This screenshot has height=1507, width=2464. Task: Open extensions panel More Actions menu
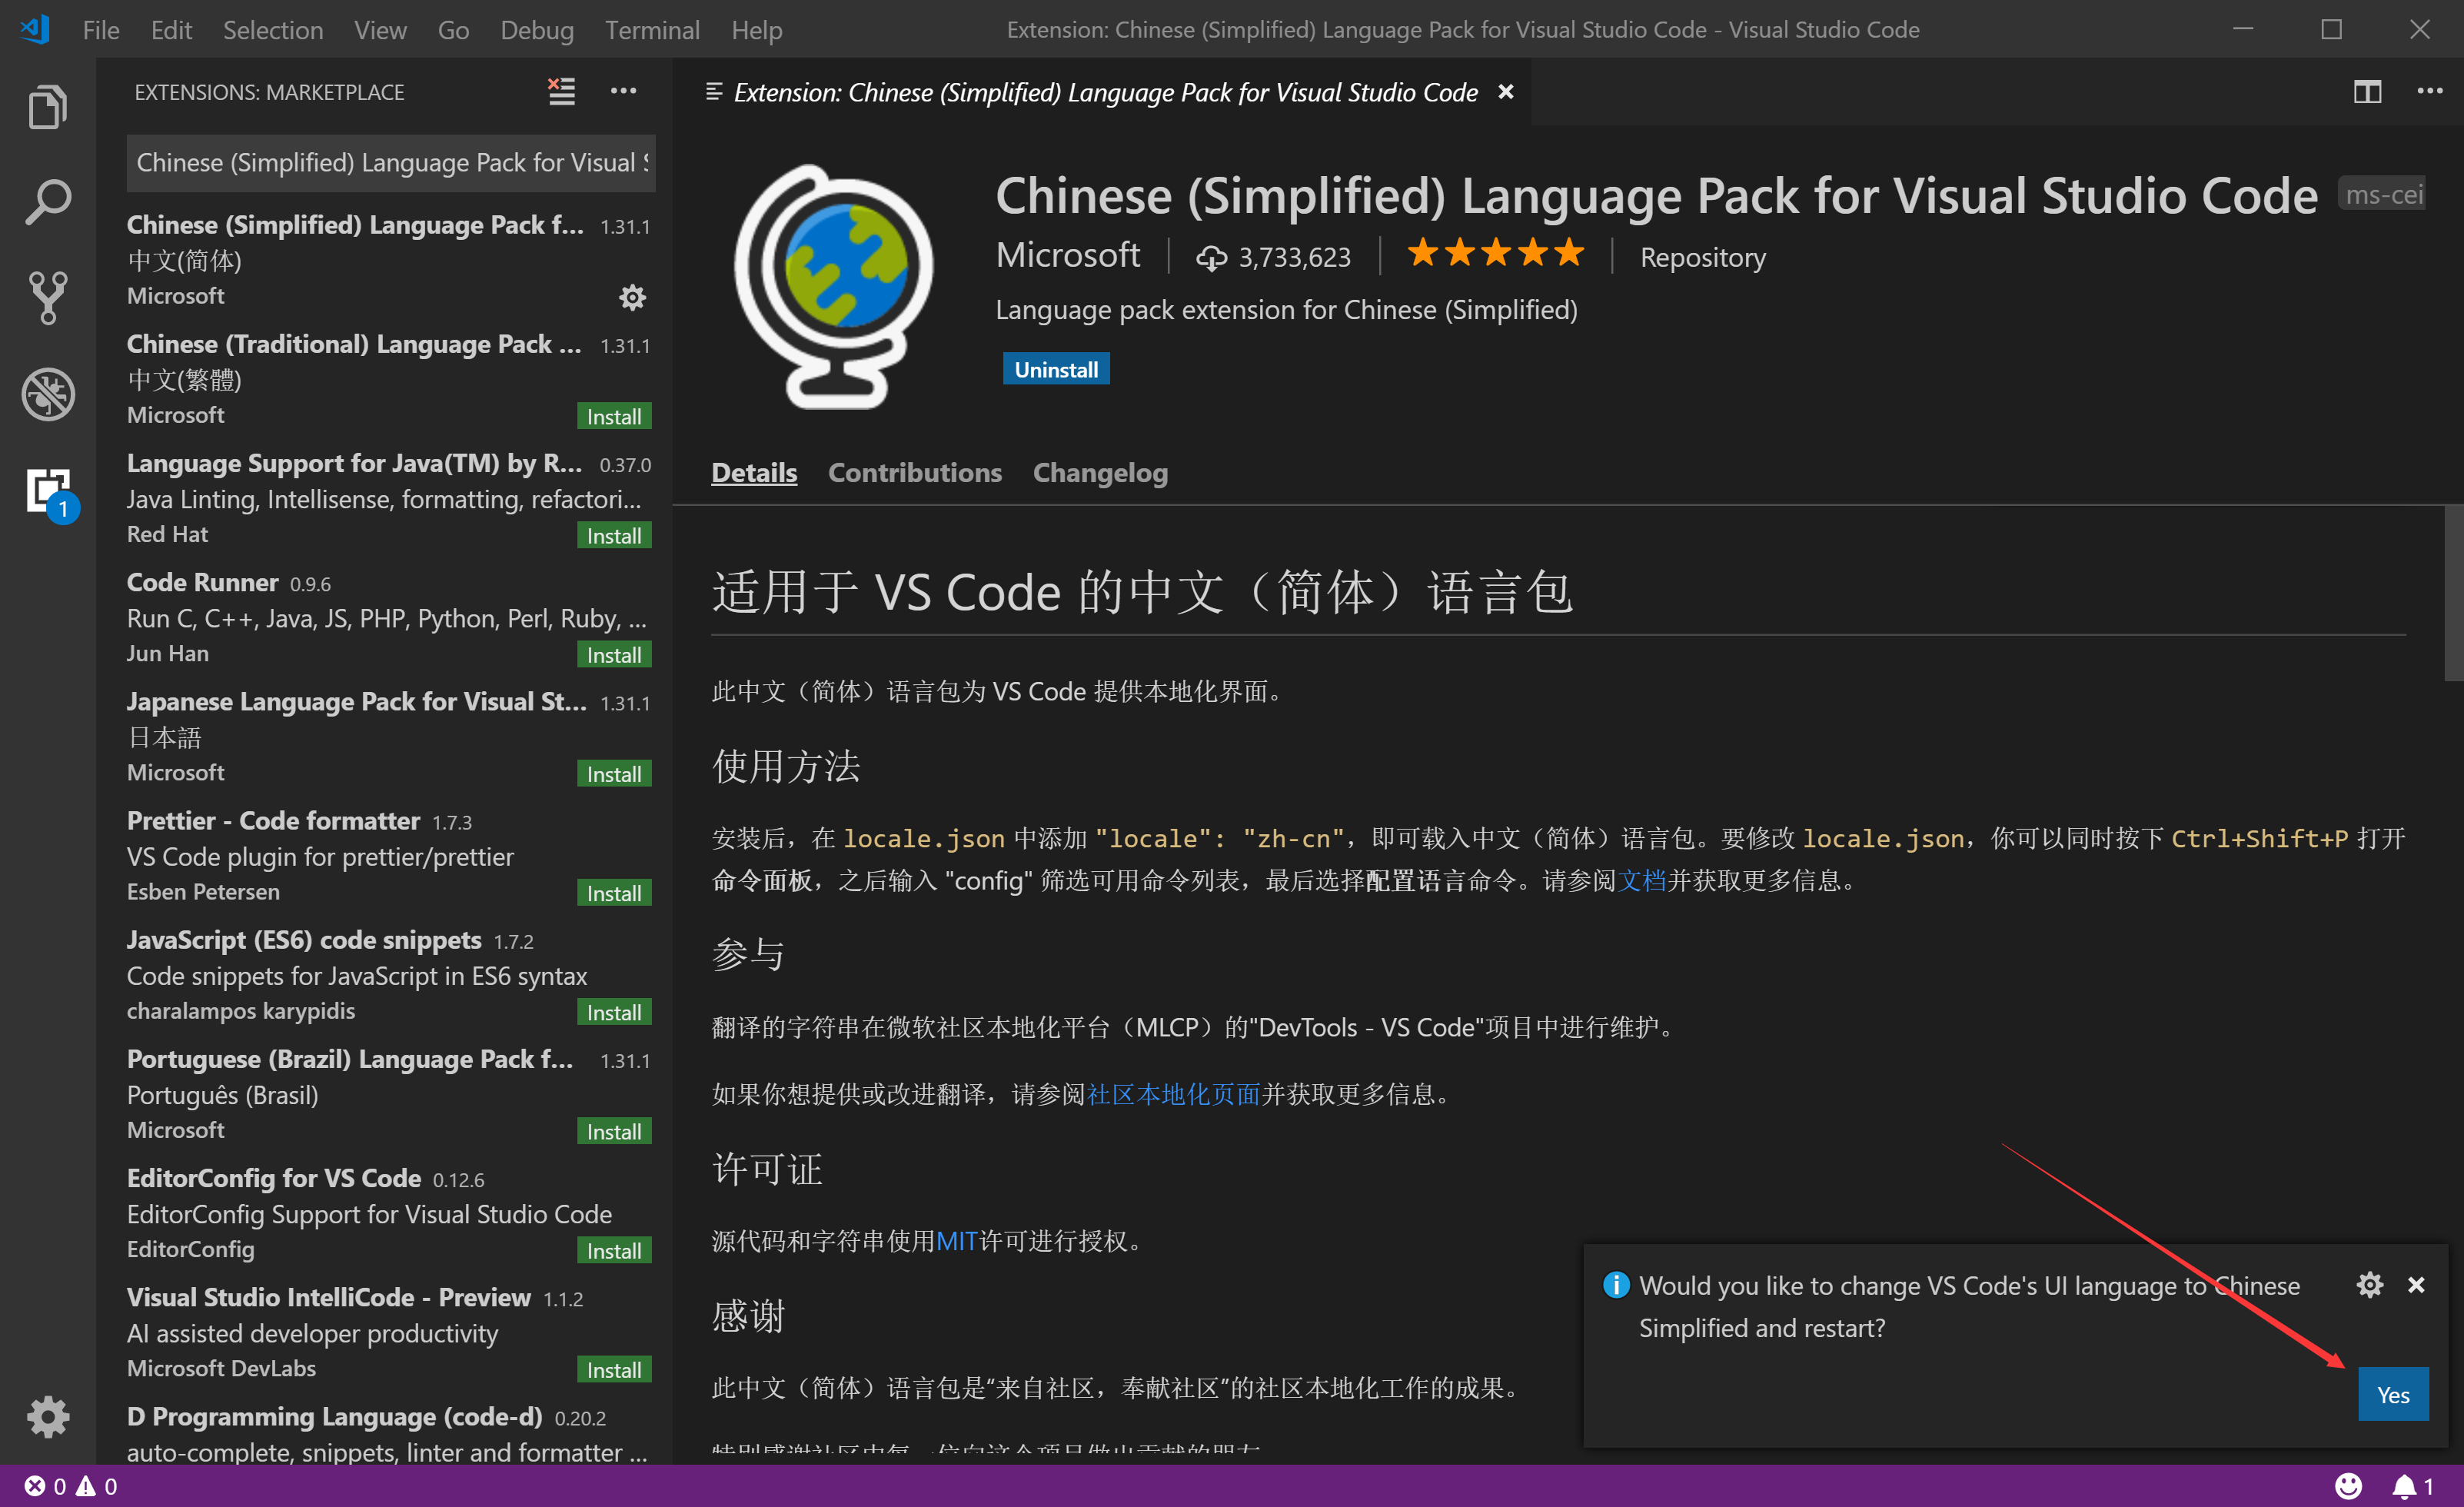tap(623, 91)
